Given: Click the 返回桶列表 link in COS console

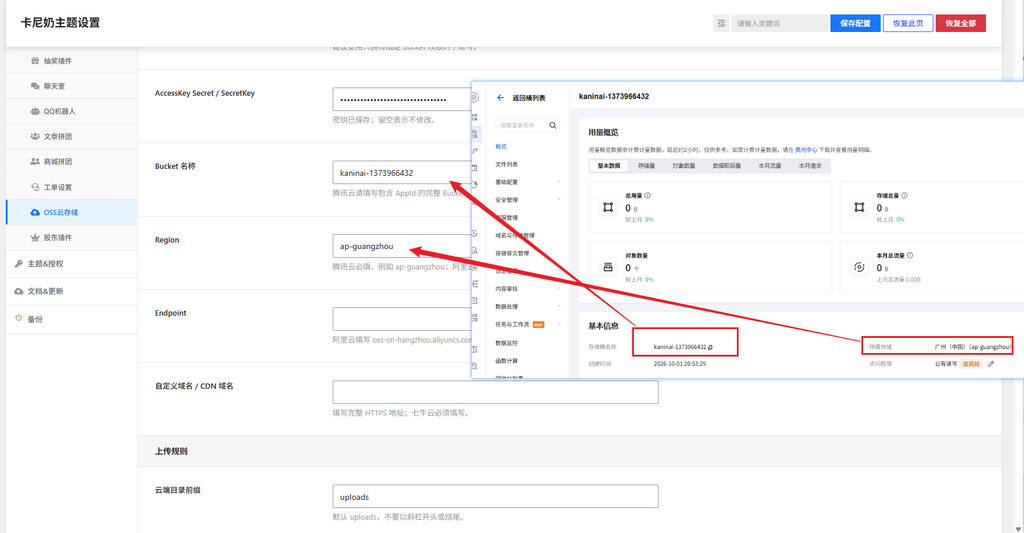Looking at the screenshot, I should pyautogui.click(x=528, y=98).
